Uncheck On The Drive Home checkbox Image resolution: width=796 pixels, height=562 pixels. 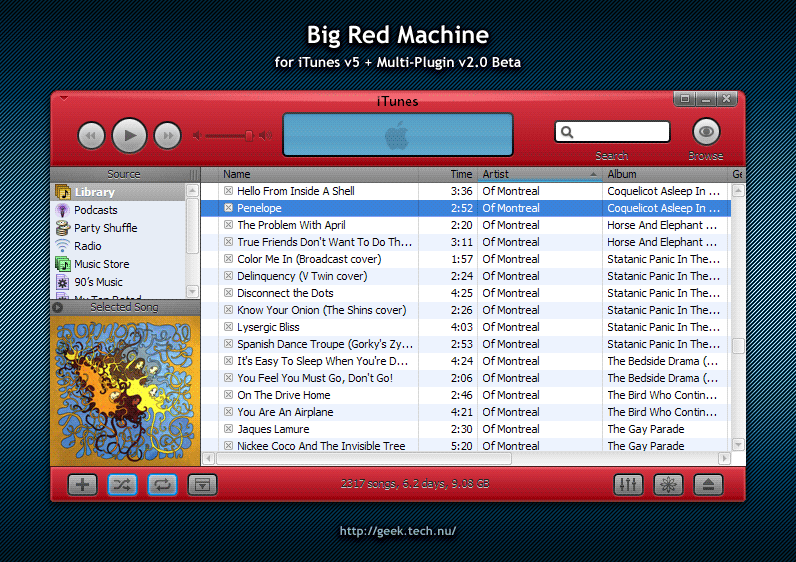tap(228, 395)
